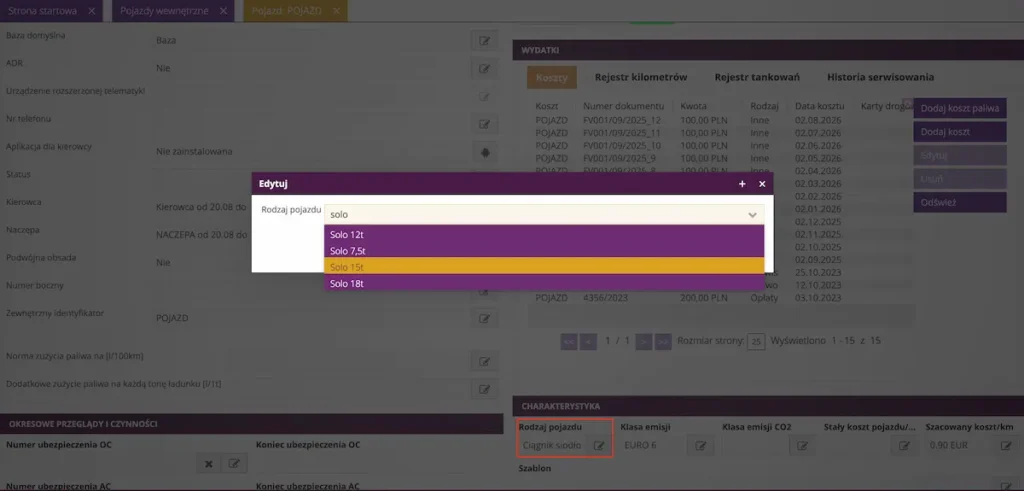Edit Szacowany koszt/km value
1024x491 pixels.
[x=1006, y=445]
